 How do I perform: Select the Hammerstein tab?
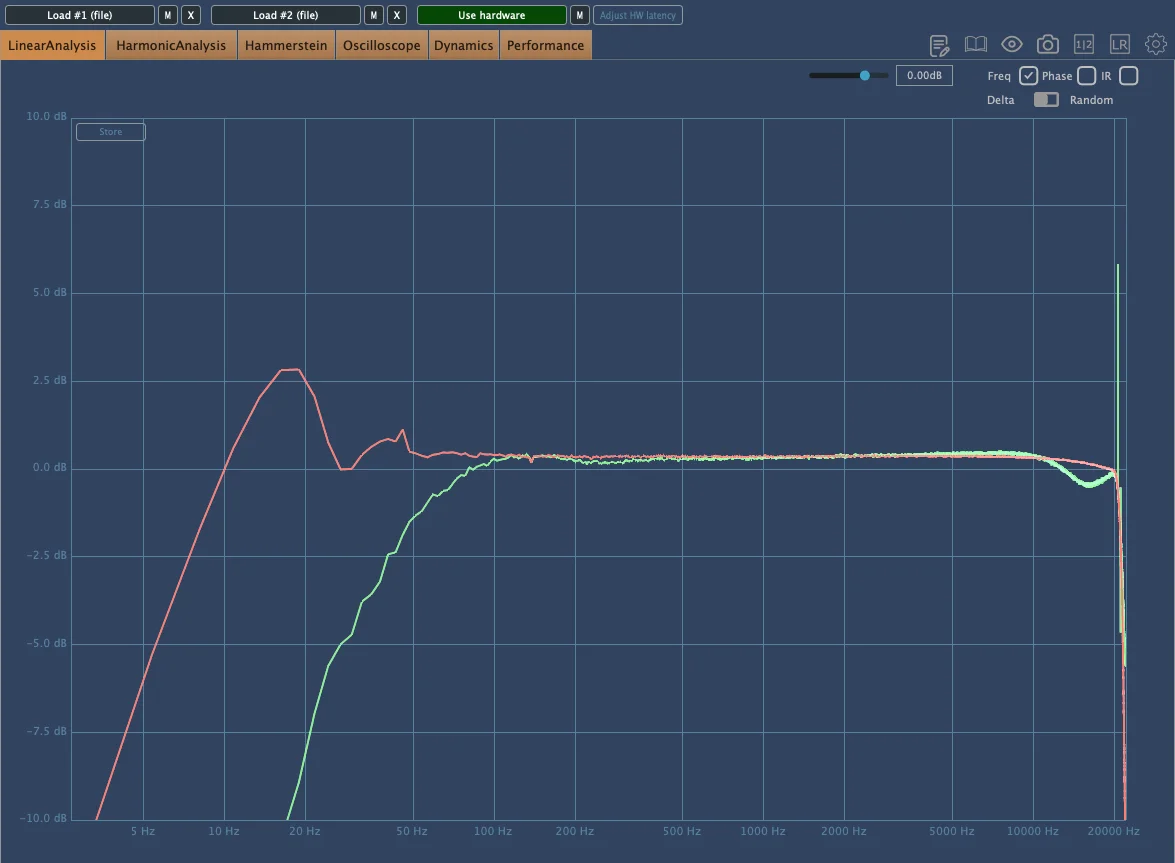point(286,45)
